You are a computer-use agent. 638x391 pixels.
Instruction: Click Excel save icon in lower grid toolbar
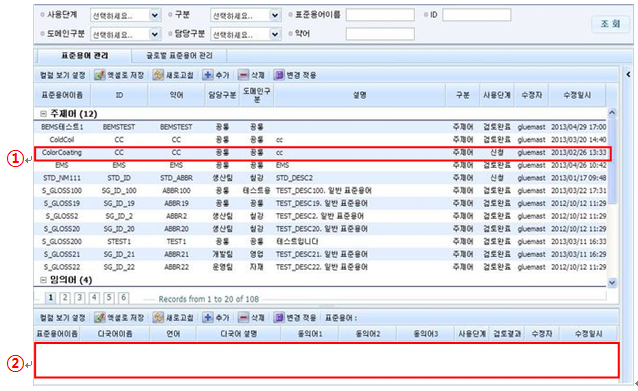(x=100, y=317)
